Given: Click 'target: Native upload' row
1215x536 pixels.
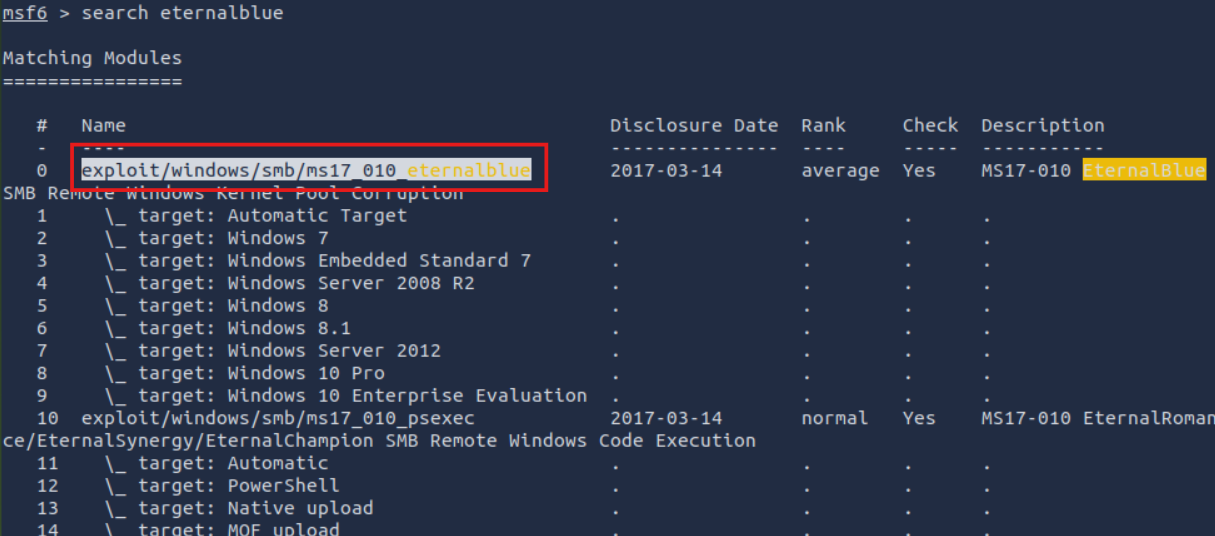Looking at the screenshot, I should pos(256,508).
